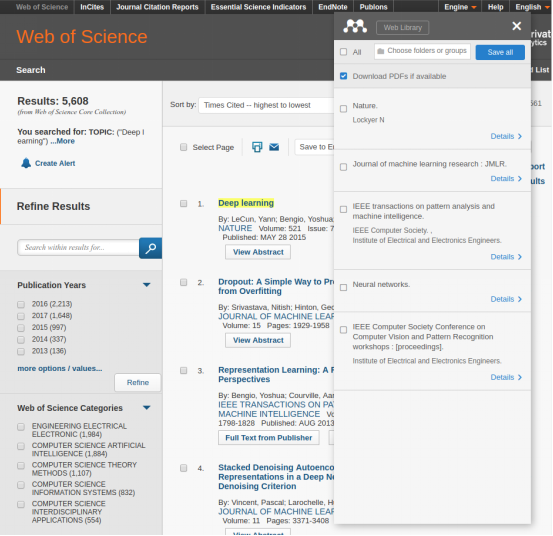Click Save all button
The height and width of the screenshot is (536, 553).
coord(500,52)
